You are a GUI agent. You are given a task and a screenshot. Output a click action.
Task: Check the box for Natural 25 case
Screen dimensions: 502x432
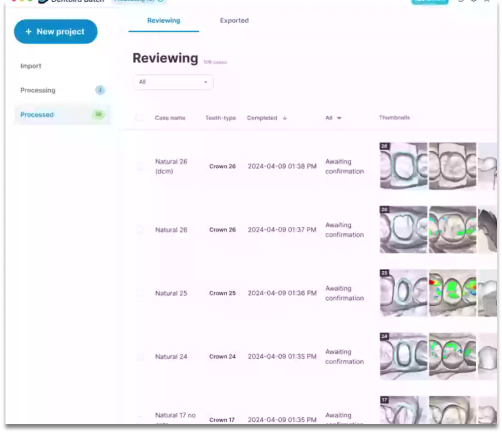pos(140,293)
